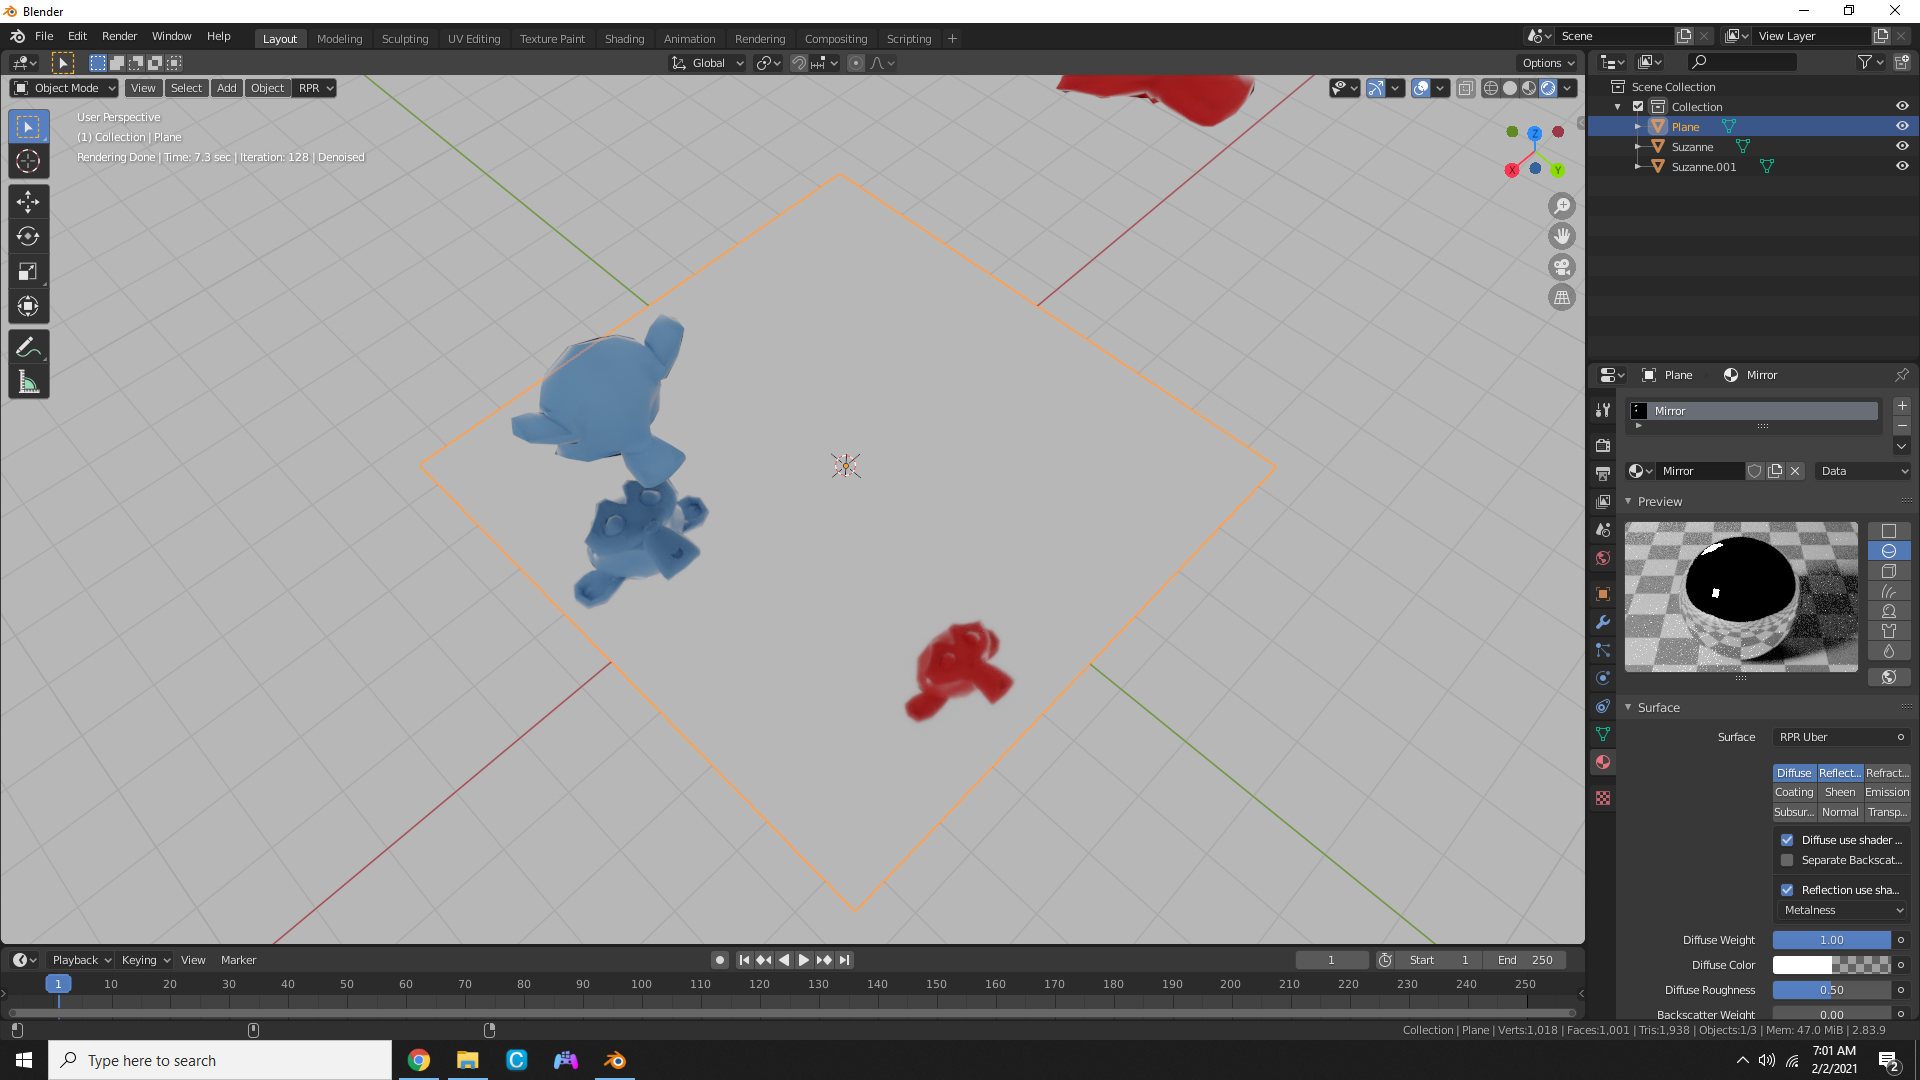Enable the Separate Backscatter checkbox

pos(1787,860)
